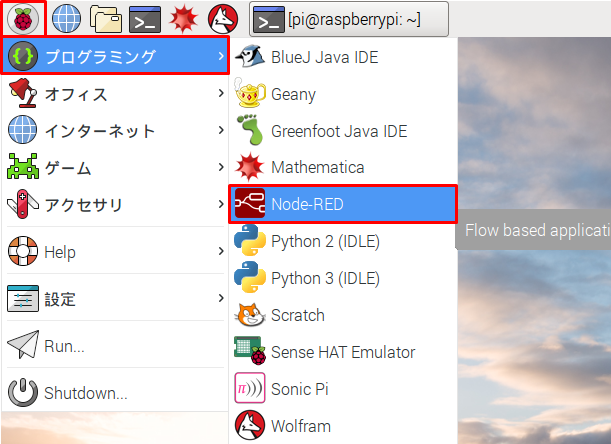Expand the Help submenu arrow
This screenshot has width=611, height=444.
(x=221, y=251)
